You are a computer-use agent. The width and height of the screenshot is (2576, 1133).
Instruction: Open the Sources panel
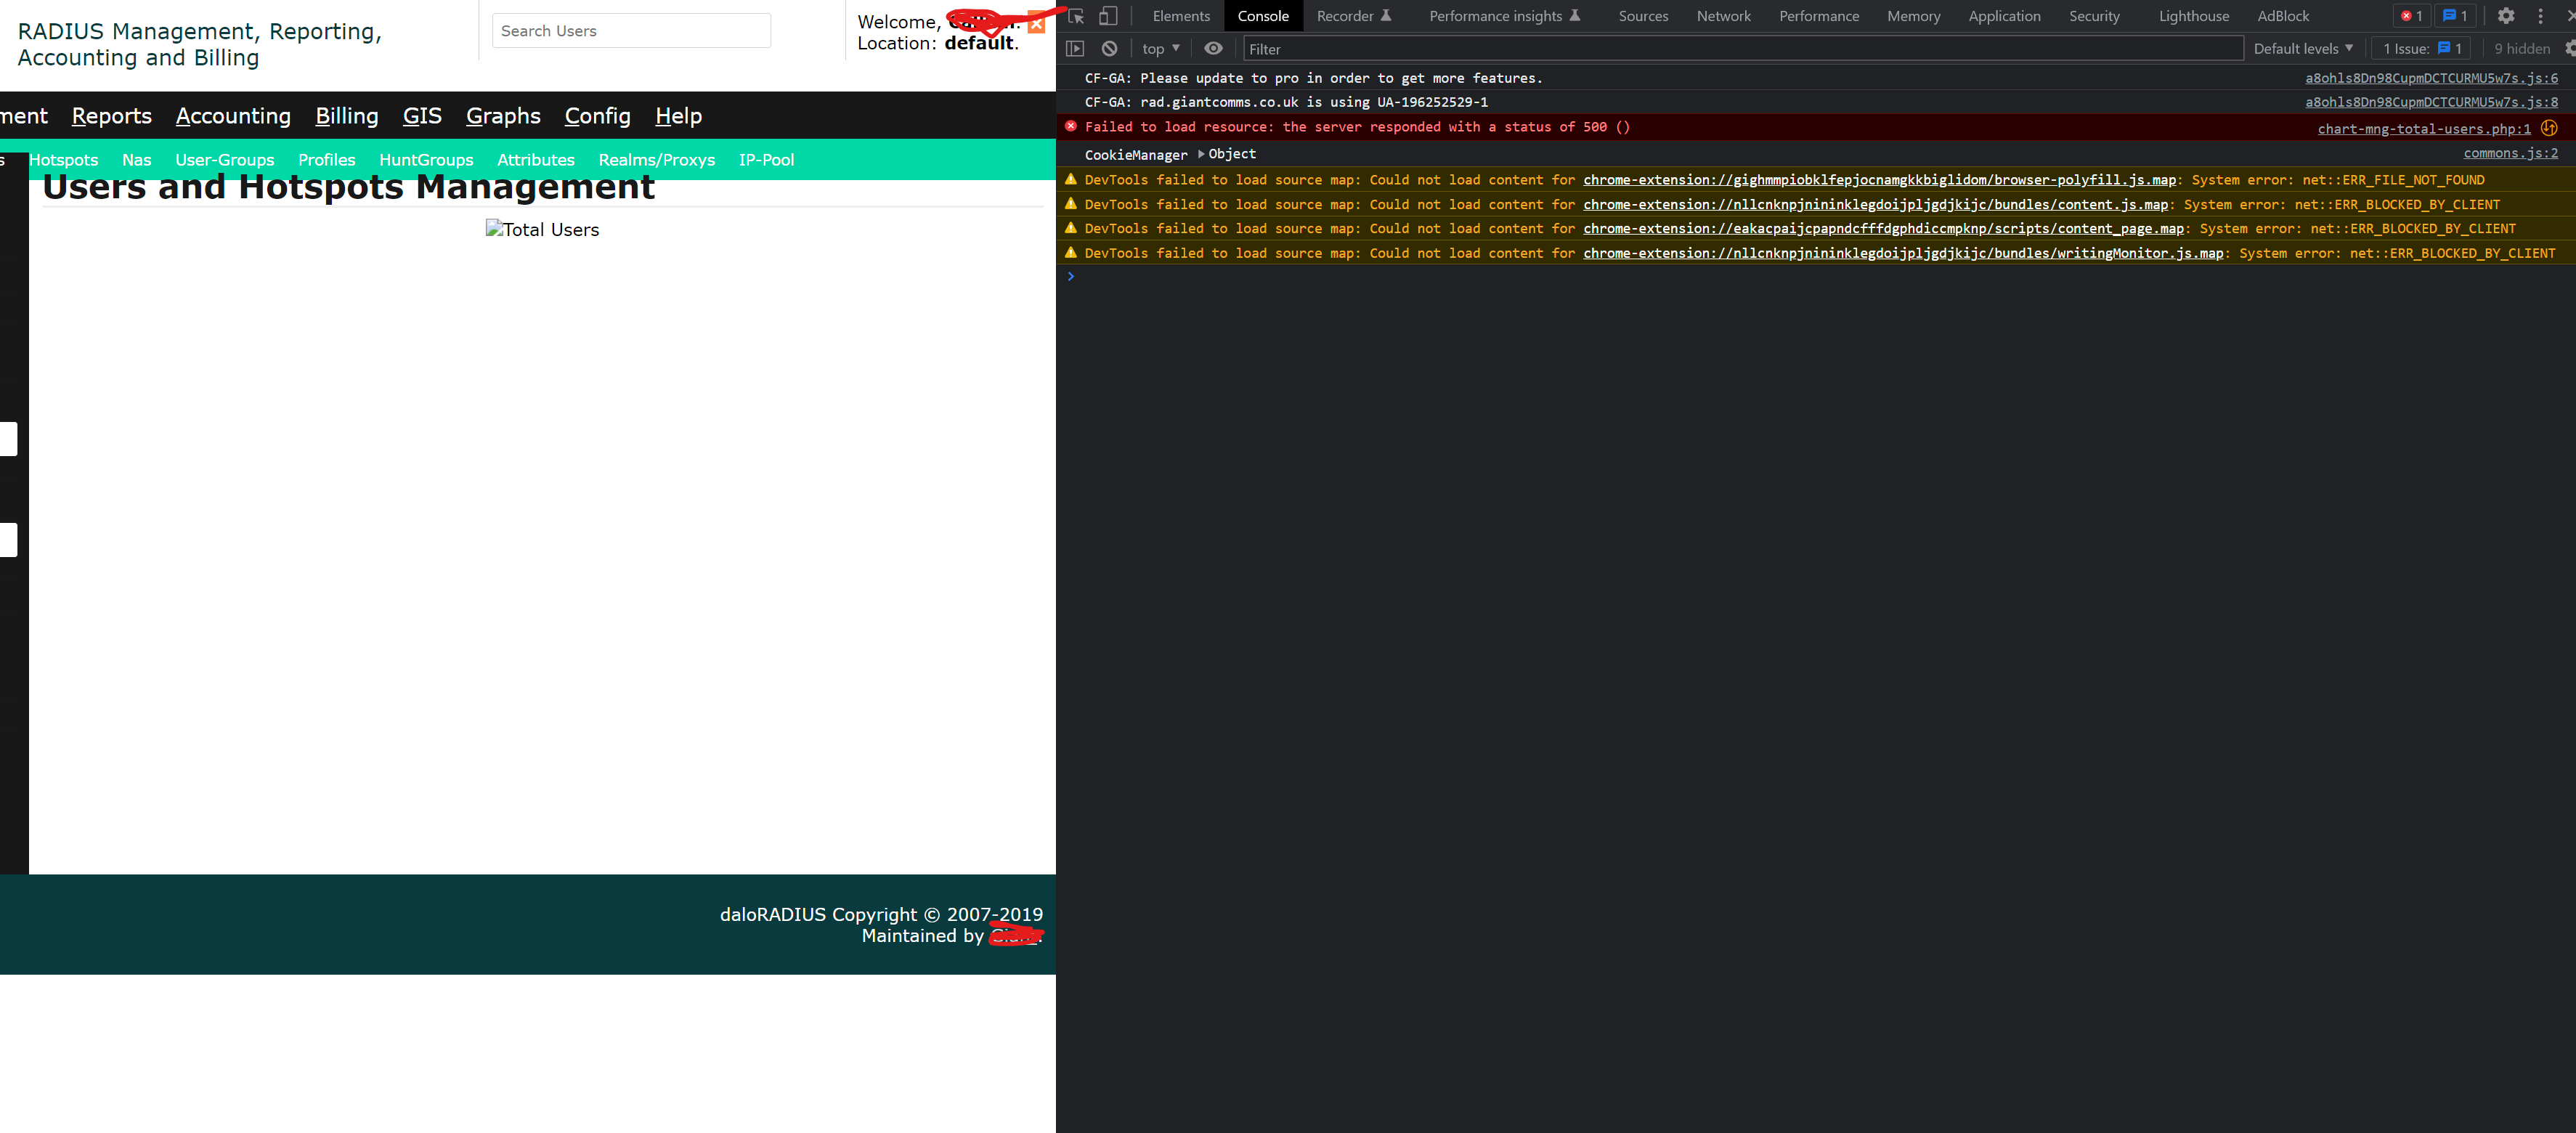[x=1643, y=16]
